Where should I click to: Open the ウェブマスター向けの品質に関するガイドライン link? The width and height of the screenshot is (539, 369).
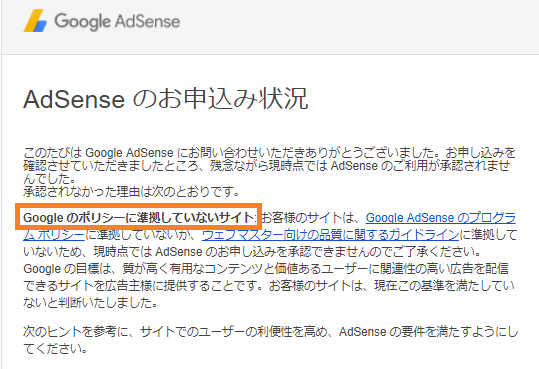click(331, 235)
